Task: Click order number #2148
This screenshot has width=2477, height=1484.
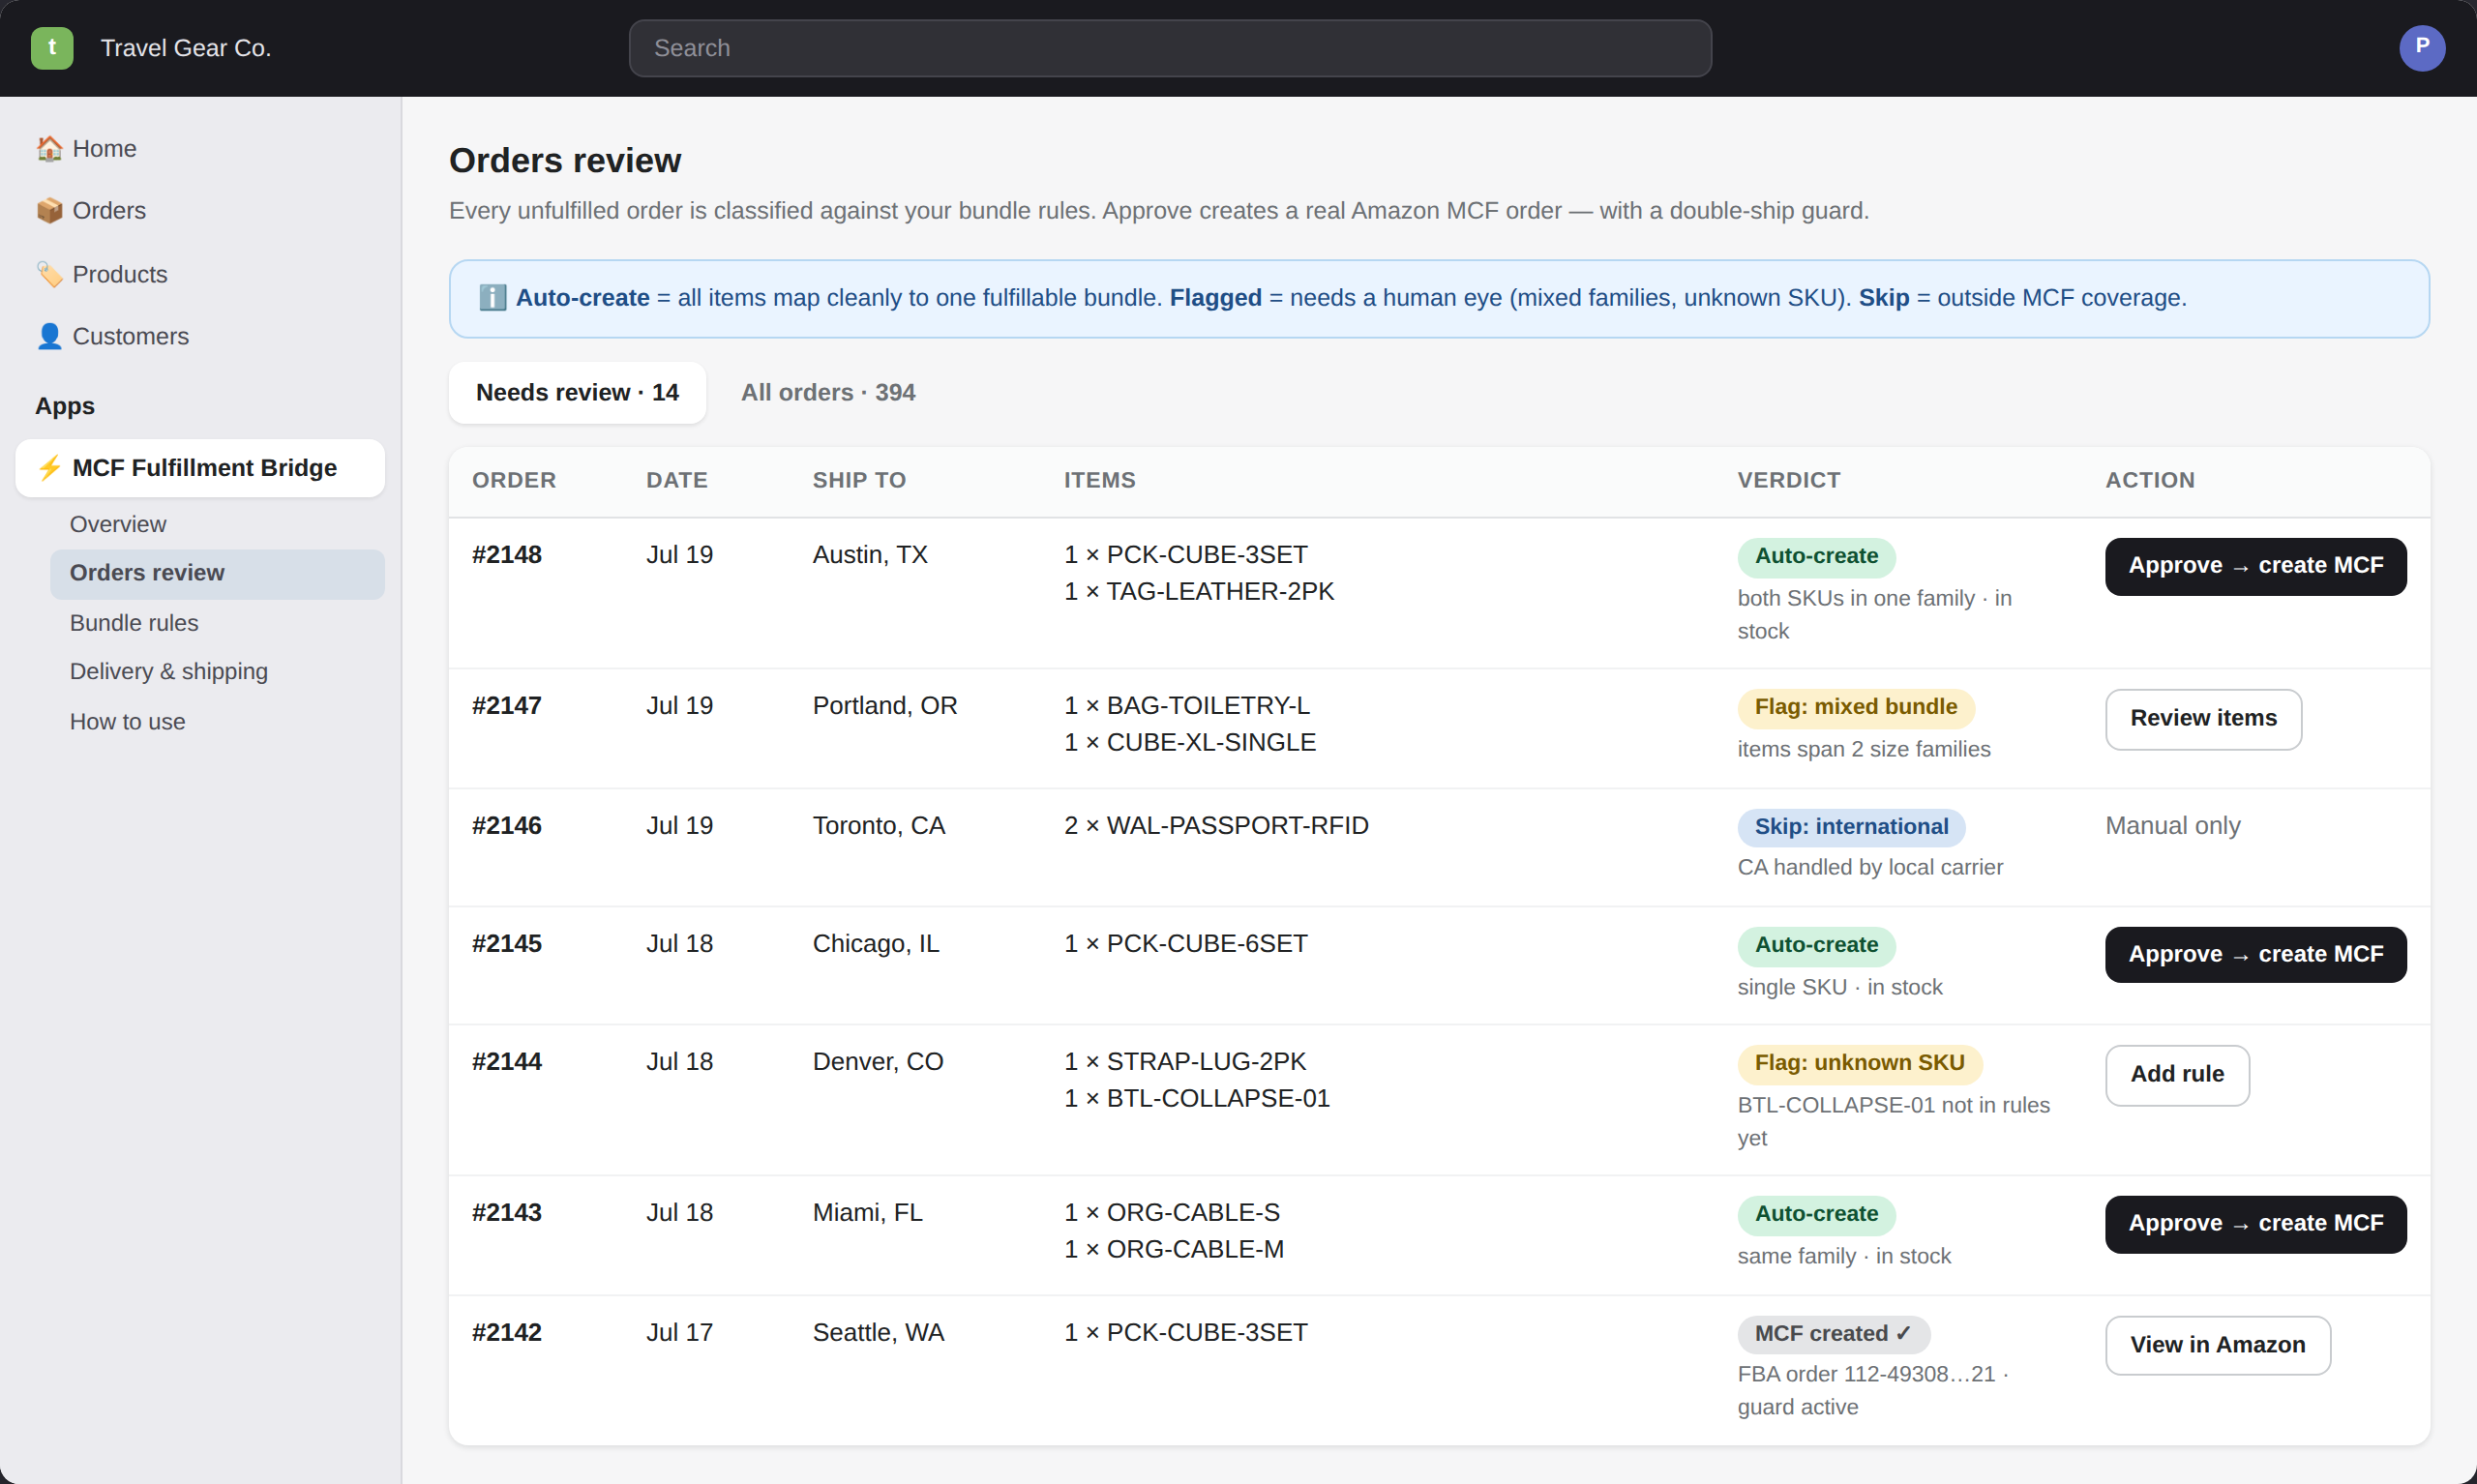Action: pos(507,555)
